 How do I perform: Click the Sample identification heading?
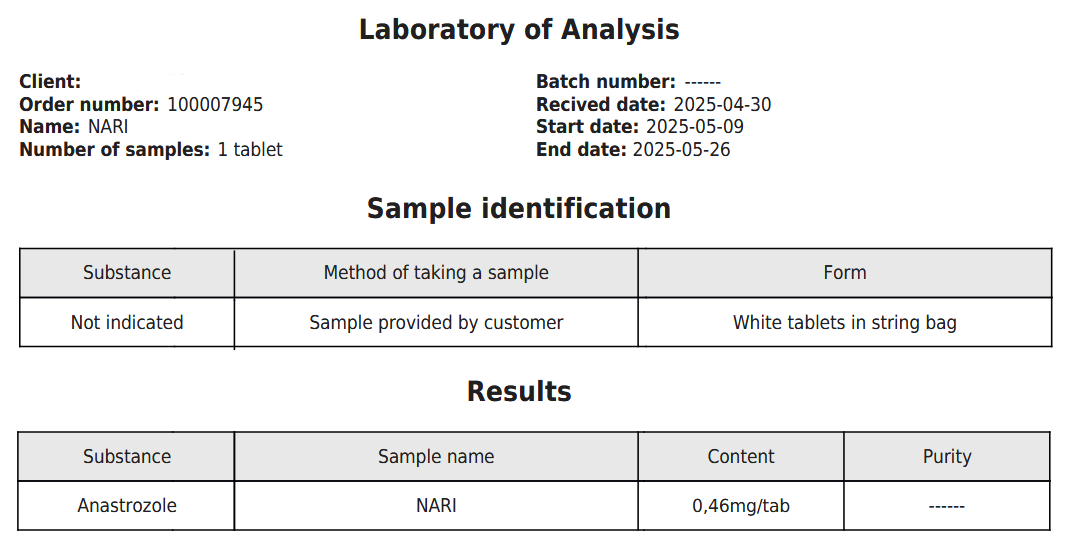[x=519, y=209]
